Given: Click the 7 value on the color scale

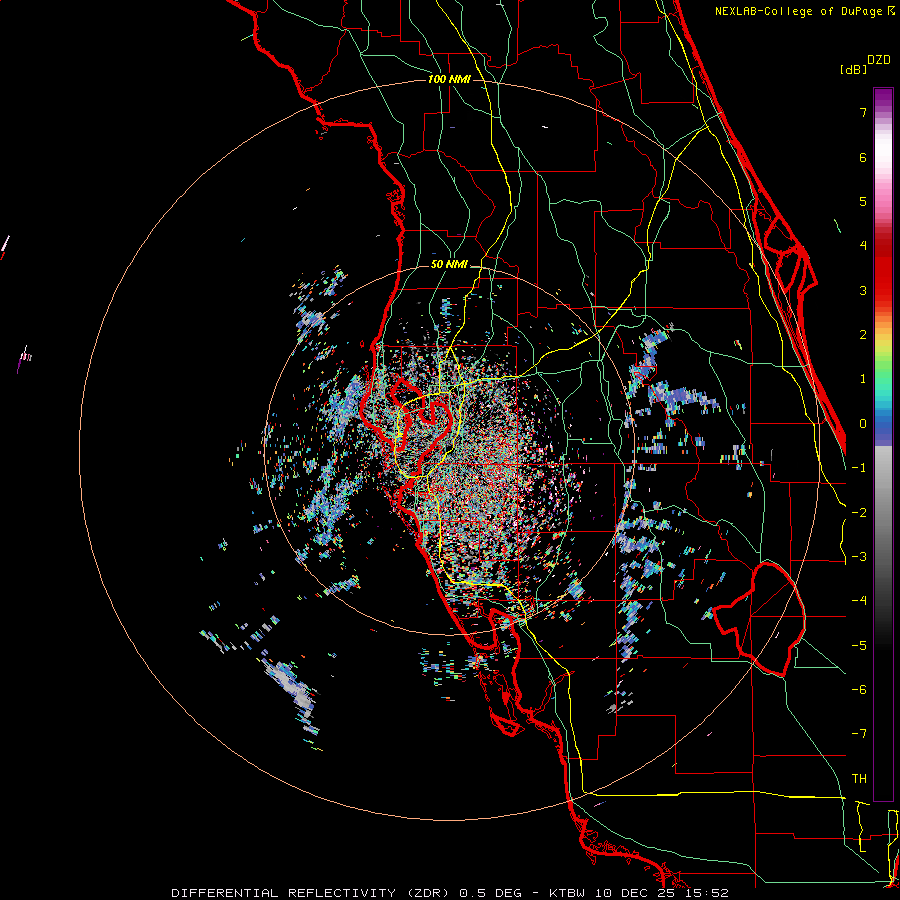Looking at the screenshot, I should point(863,112).
